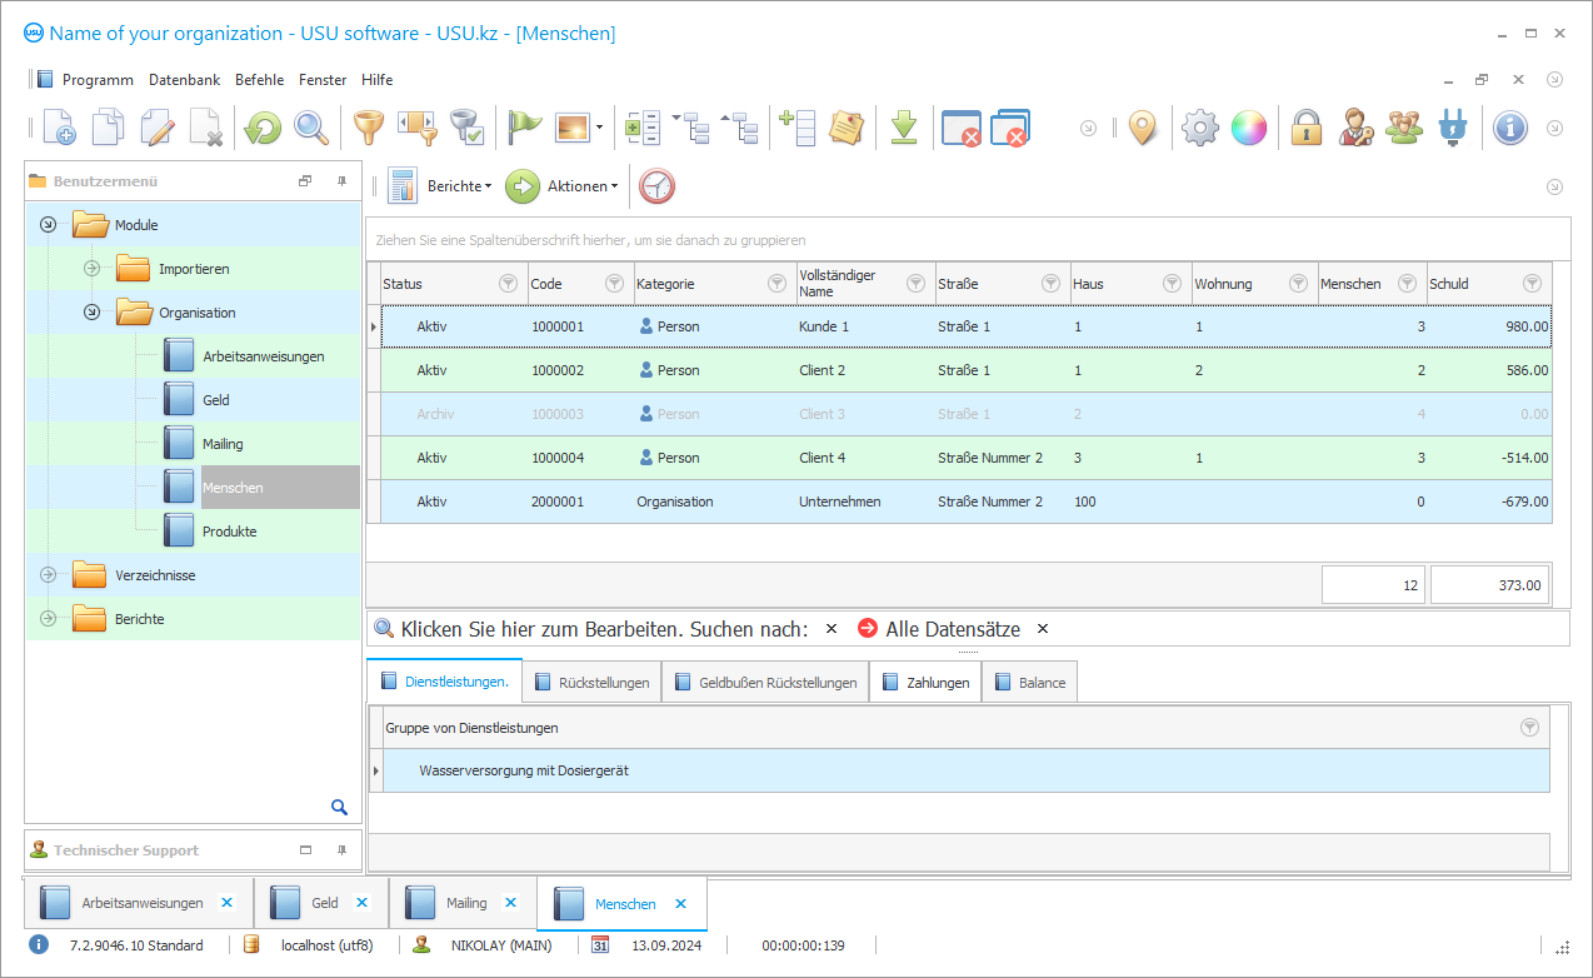Image resolution: width=1593 pixels, height=978 pixels.
Task: Switch to the Rückstellungen tab
Action: [x=592, y=682]
